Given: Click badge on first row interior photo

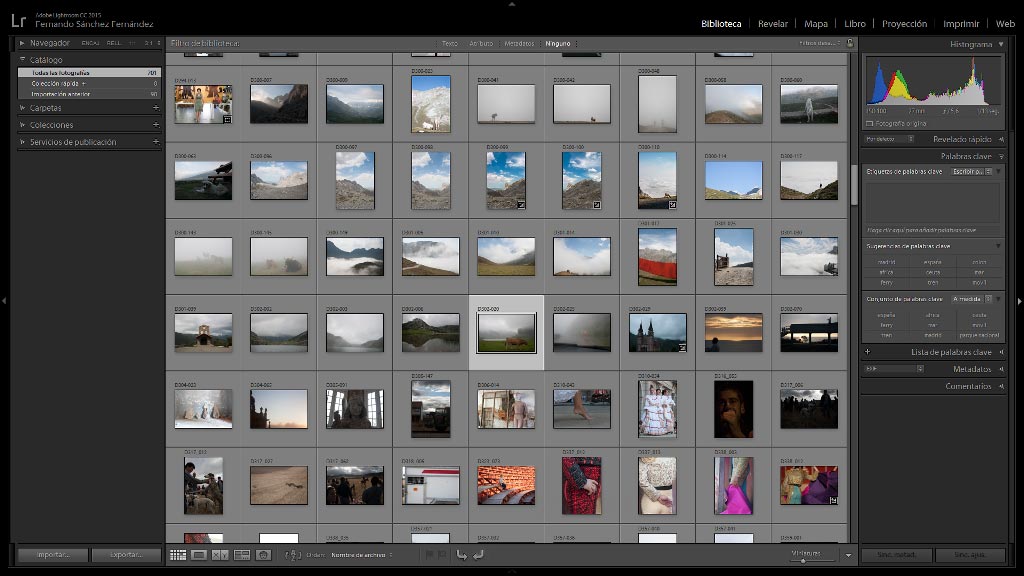Looking at the screenshot, I should 227,120.
